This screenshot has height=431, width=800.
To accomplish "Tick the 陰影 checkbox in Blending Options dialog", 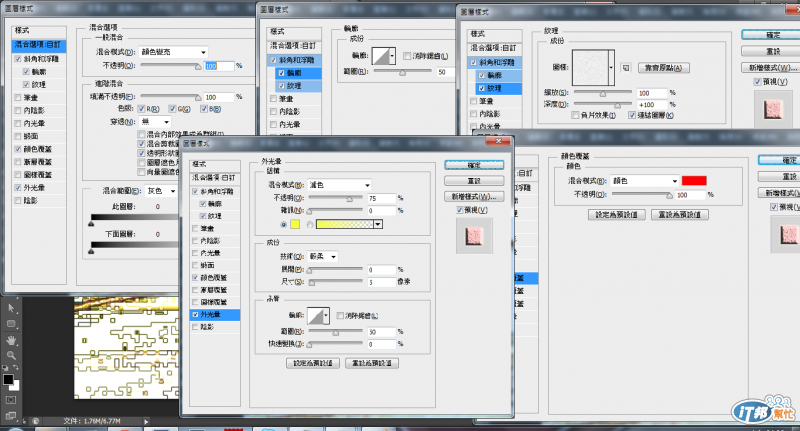I will [18, 200].
